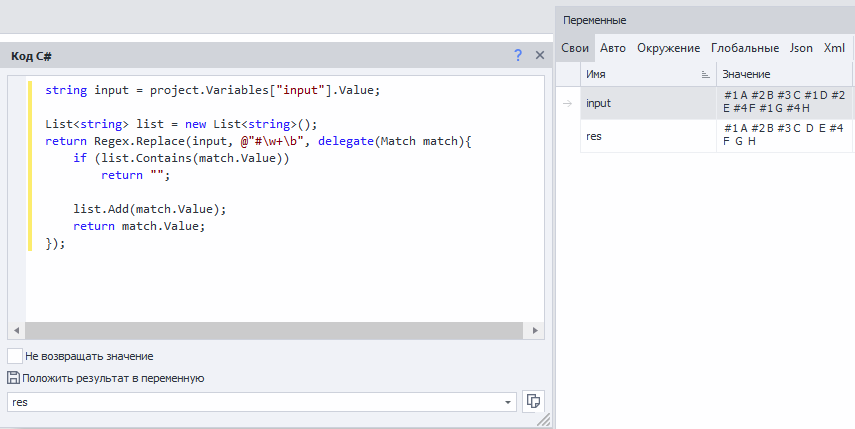
Task: Click code line 'string input = project.Variables'
Action: click(x=213, y=90)
